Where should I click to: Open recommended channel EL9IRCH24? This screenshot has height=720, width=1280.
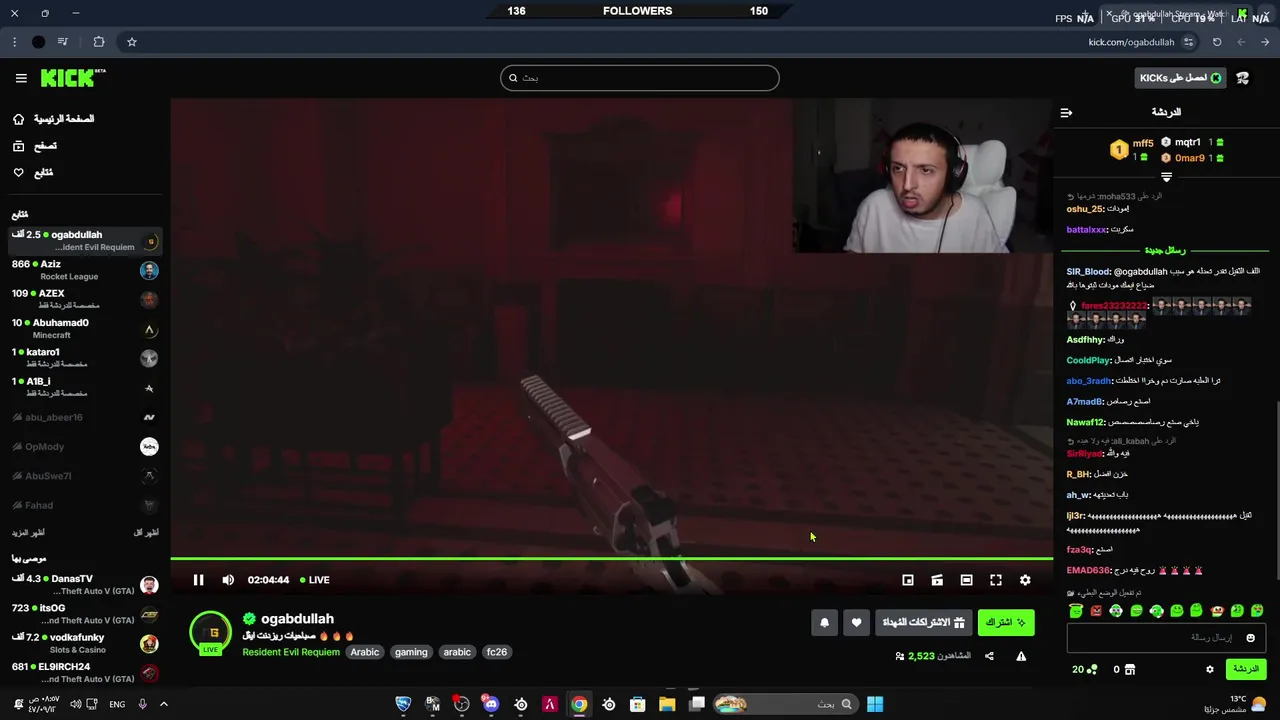click(85, 673)
